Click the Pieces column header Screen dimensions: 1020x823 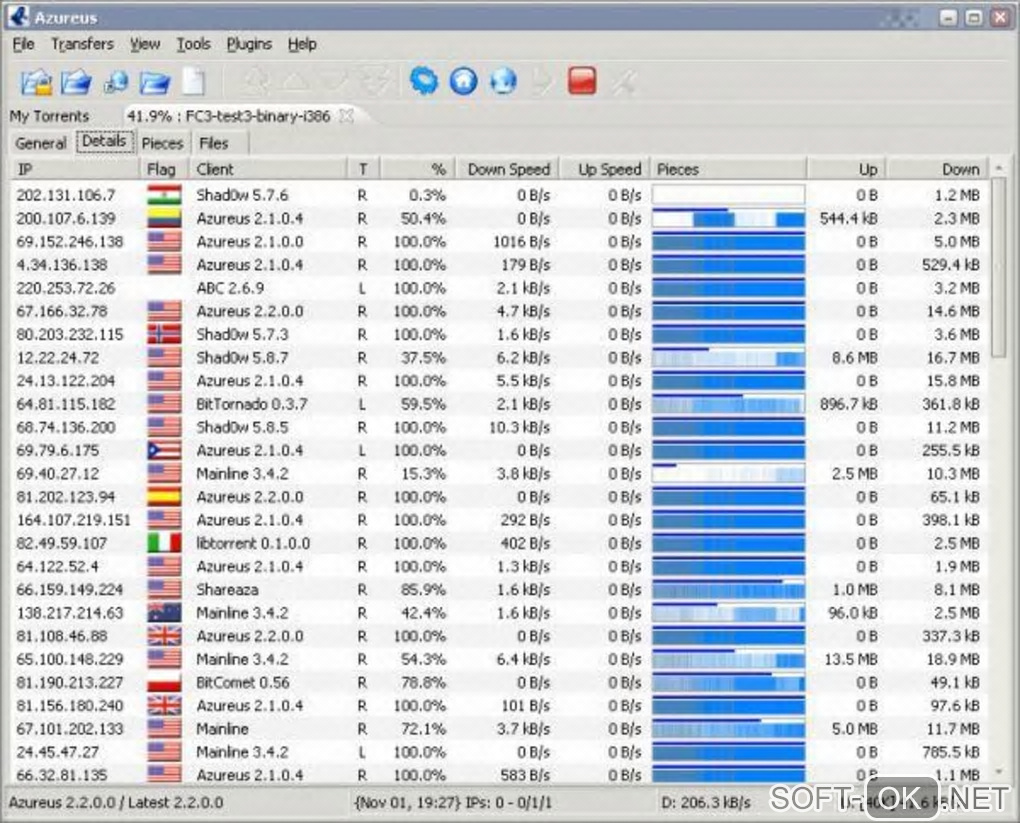[729, 169]
